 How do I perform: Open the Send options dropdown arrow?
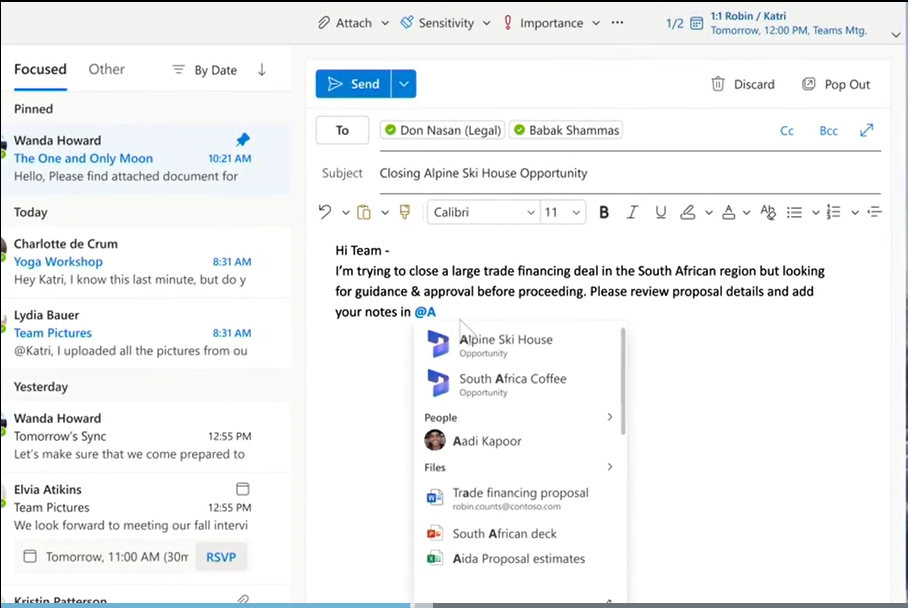404,84
